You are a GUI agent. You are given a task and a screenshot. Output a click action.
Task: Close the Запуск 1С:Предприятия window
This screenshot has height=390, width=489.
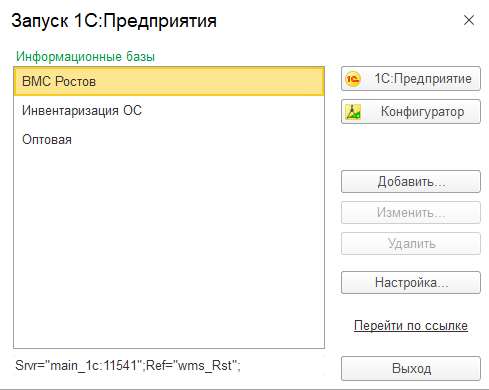[469, 20]
